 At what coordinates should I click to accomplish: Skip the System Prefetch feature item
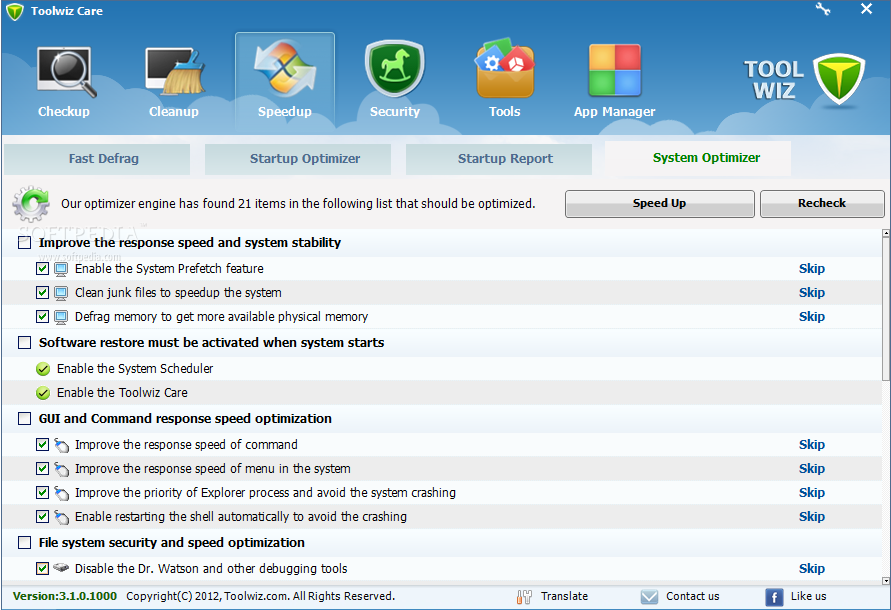pos(811,269)
